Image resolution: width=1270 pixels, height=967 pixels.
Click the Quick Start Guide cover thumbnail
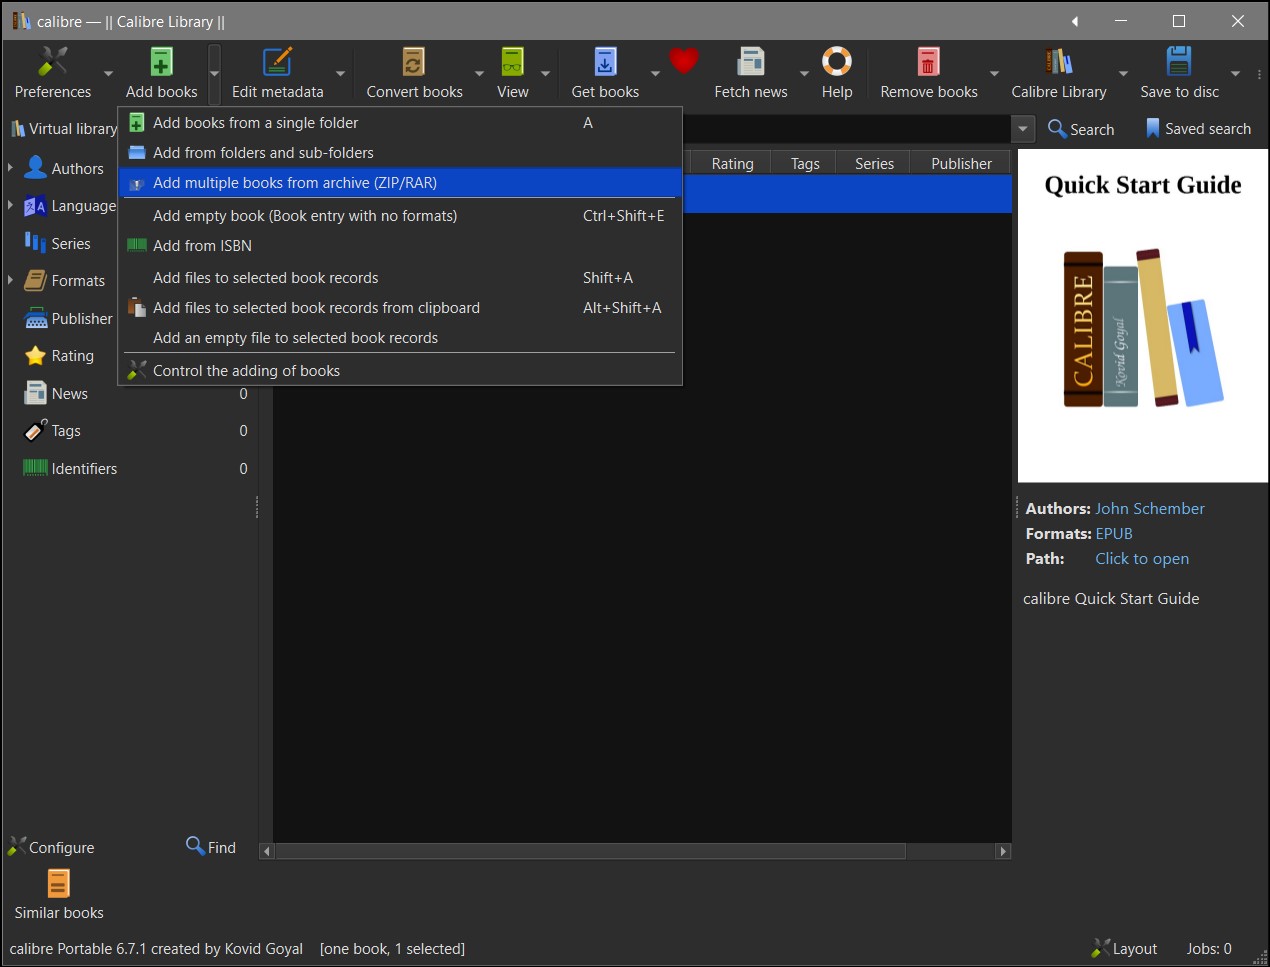click(1143, 315)
